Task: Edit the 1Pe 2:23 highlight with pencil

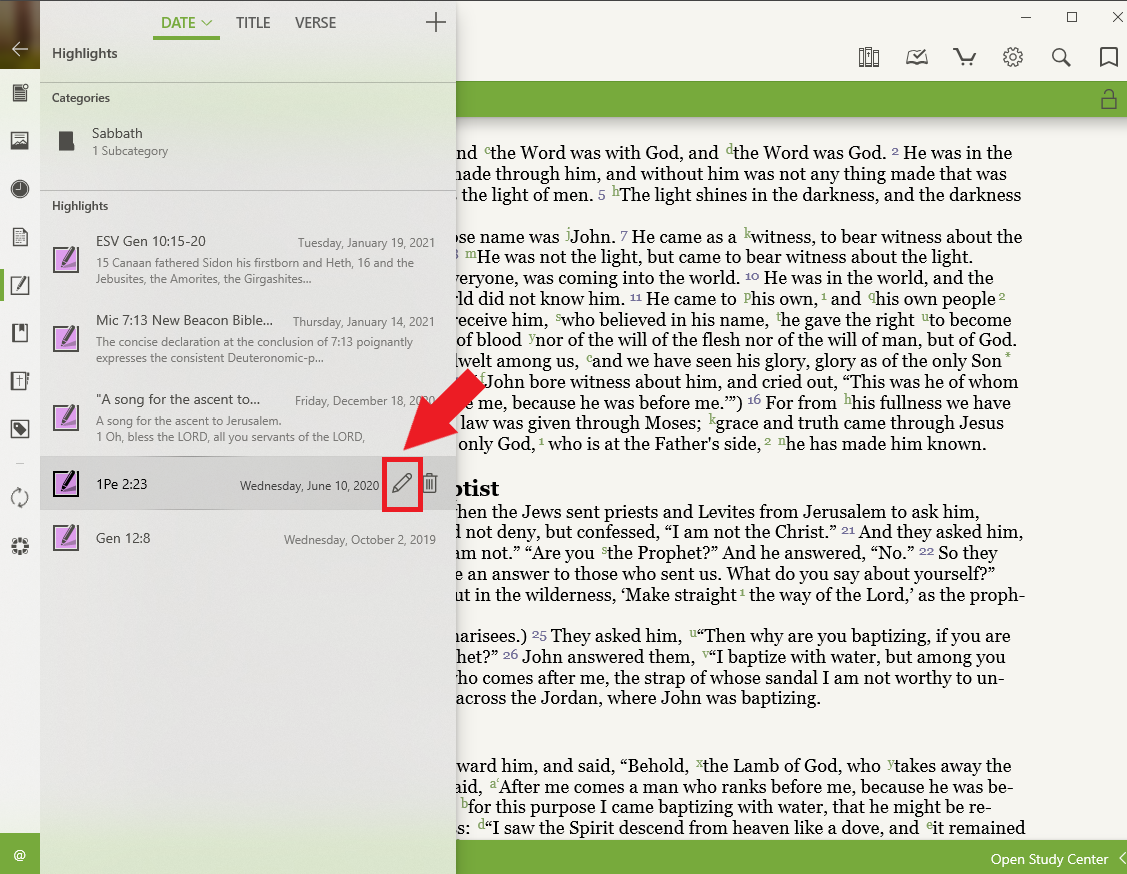Action: [402, 484]
